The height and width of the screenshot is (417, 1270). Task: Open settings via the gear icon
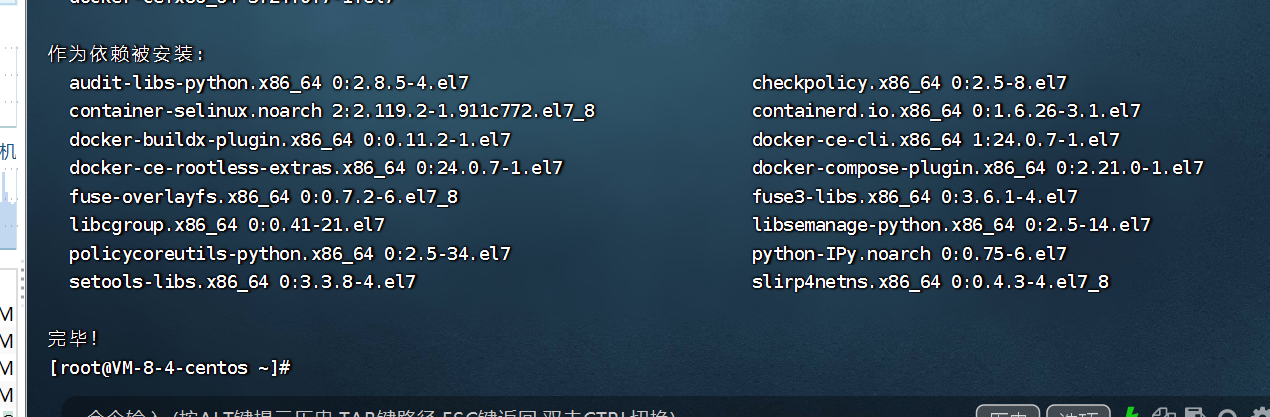1257,412
